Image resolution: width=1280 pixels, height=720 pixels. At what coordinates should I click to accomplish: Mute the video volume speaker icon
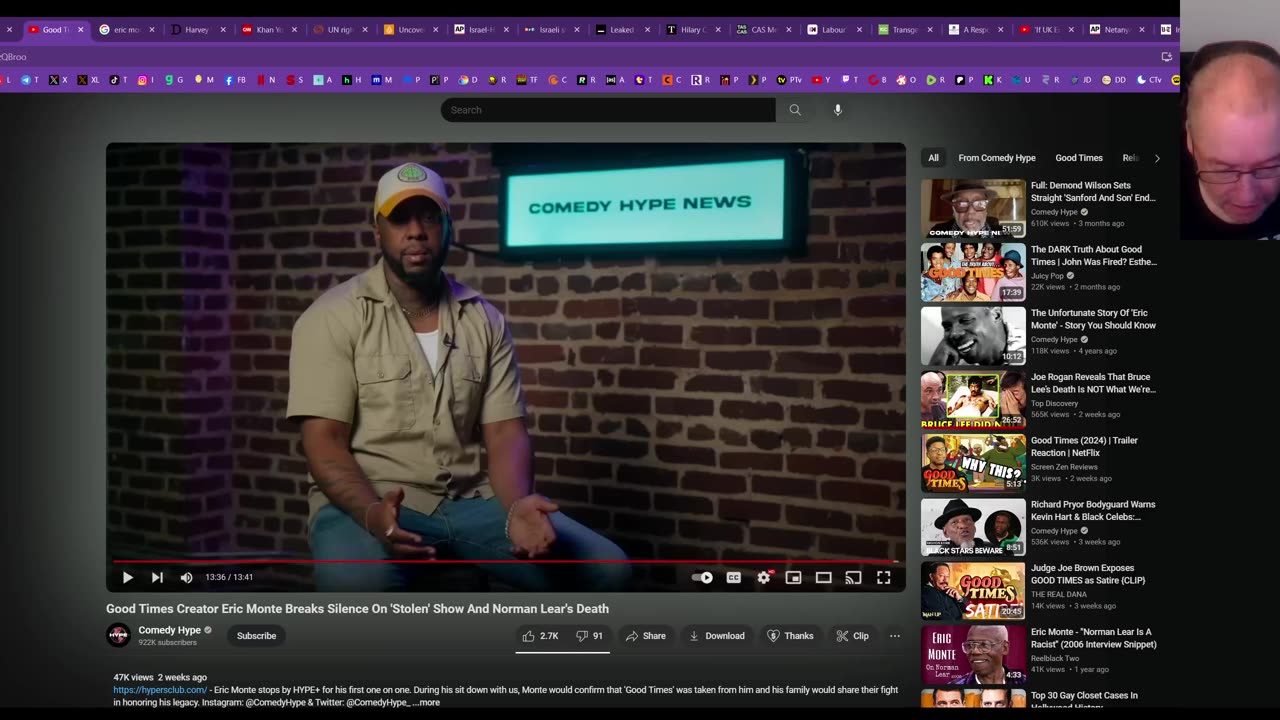[x=186, y=577]
